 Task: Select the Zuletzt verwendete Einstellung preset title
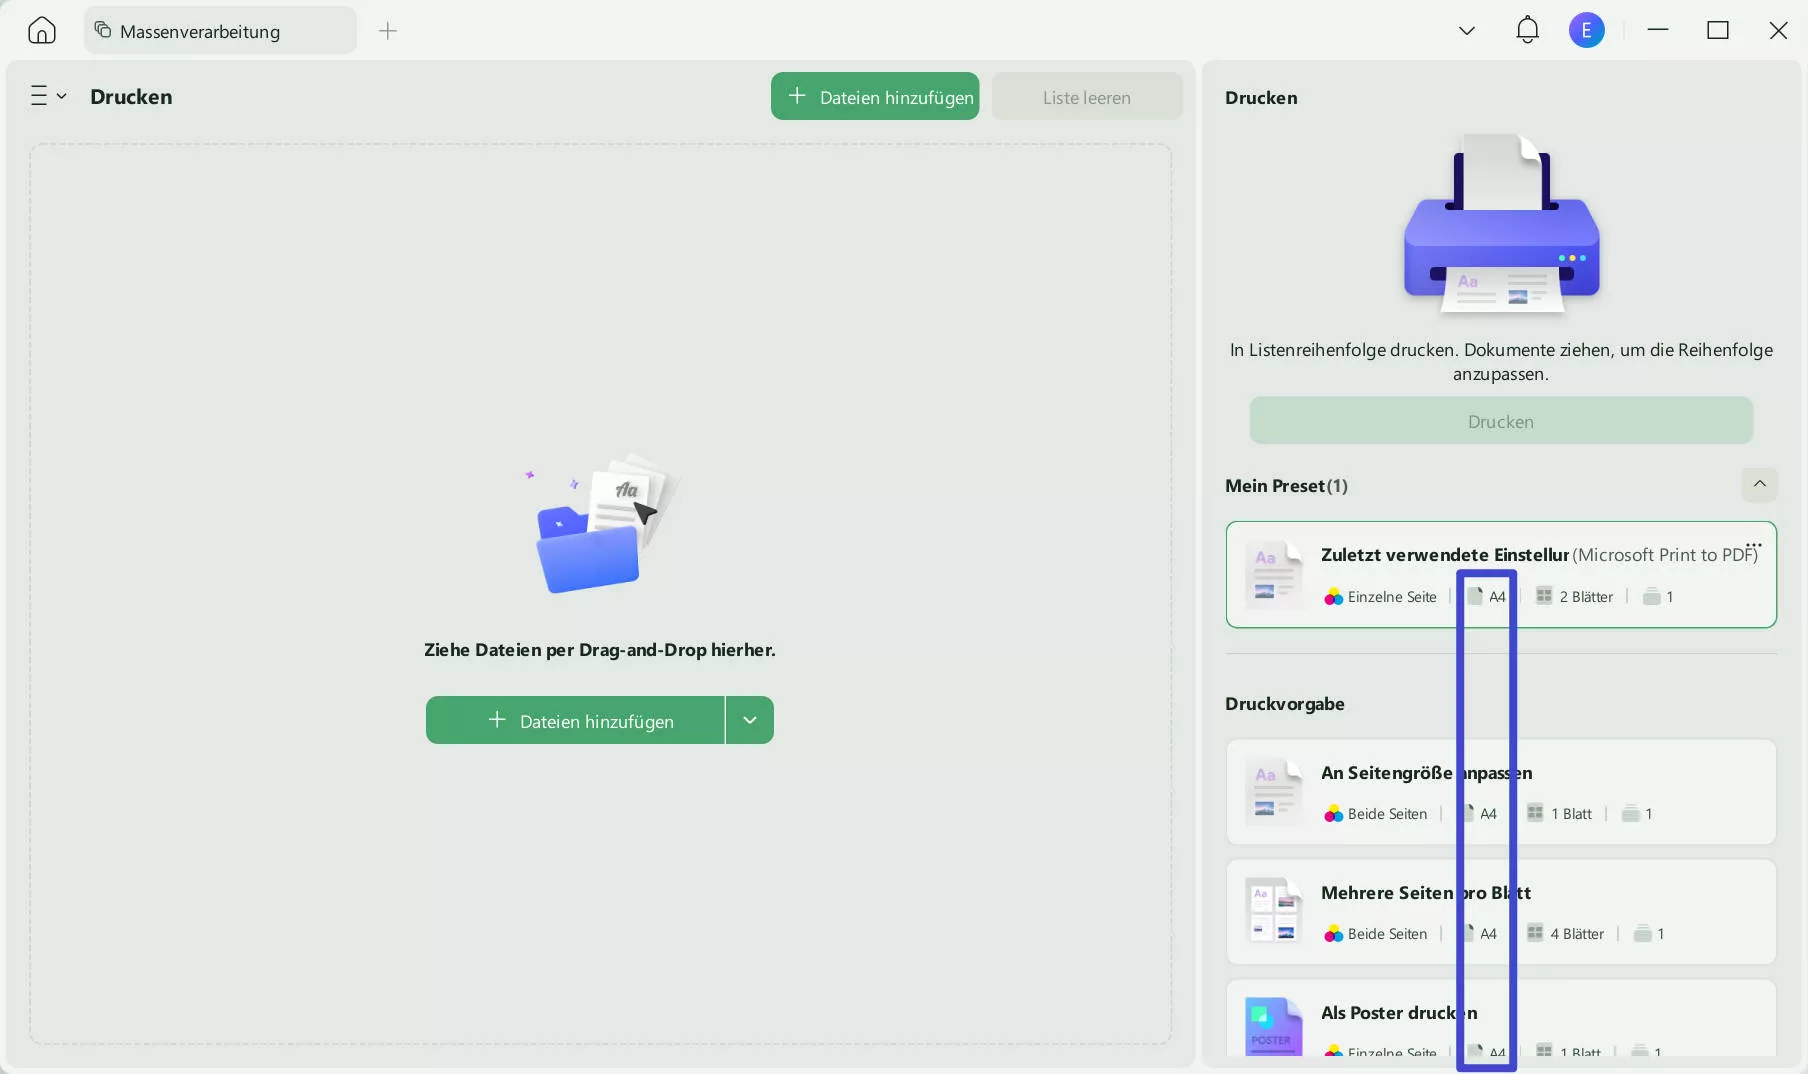point(1445,554)
